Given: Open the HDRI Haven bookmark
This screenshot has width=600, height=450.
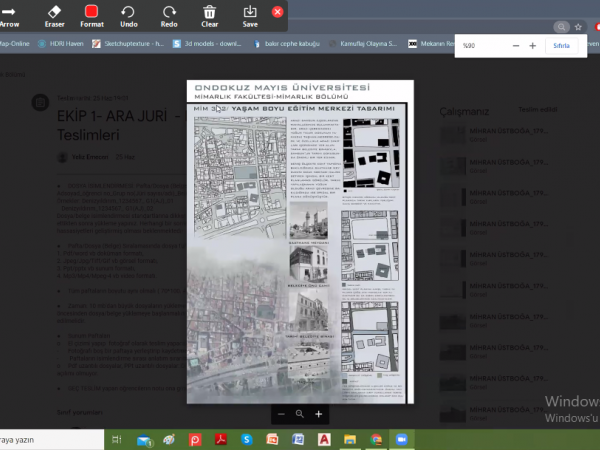Looking at the screenshot, I should tap(61, 44).
